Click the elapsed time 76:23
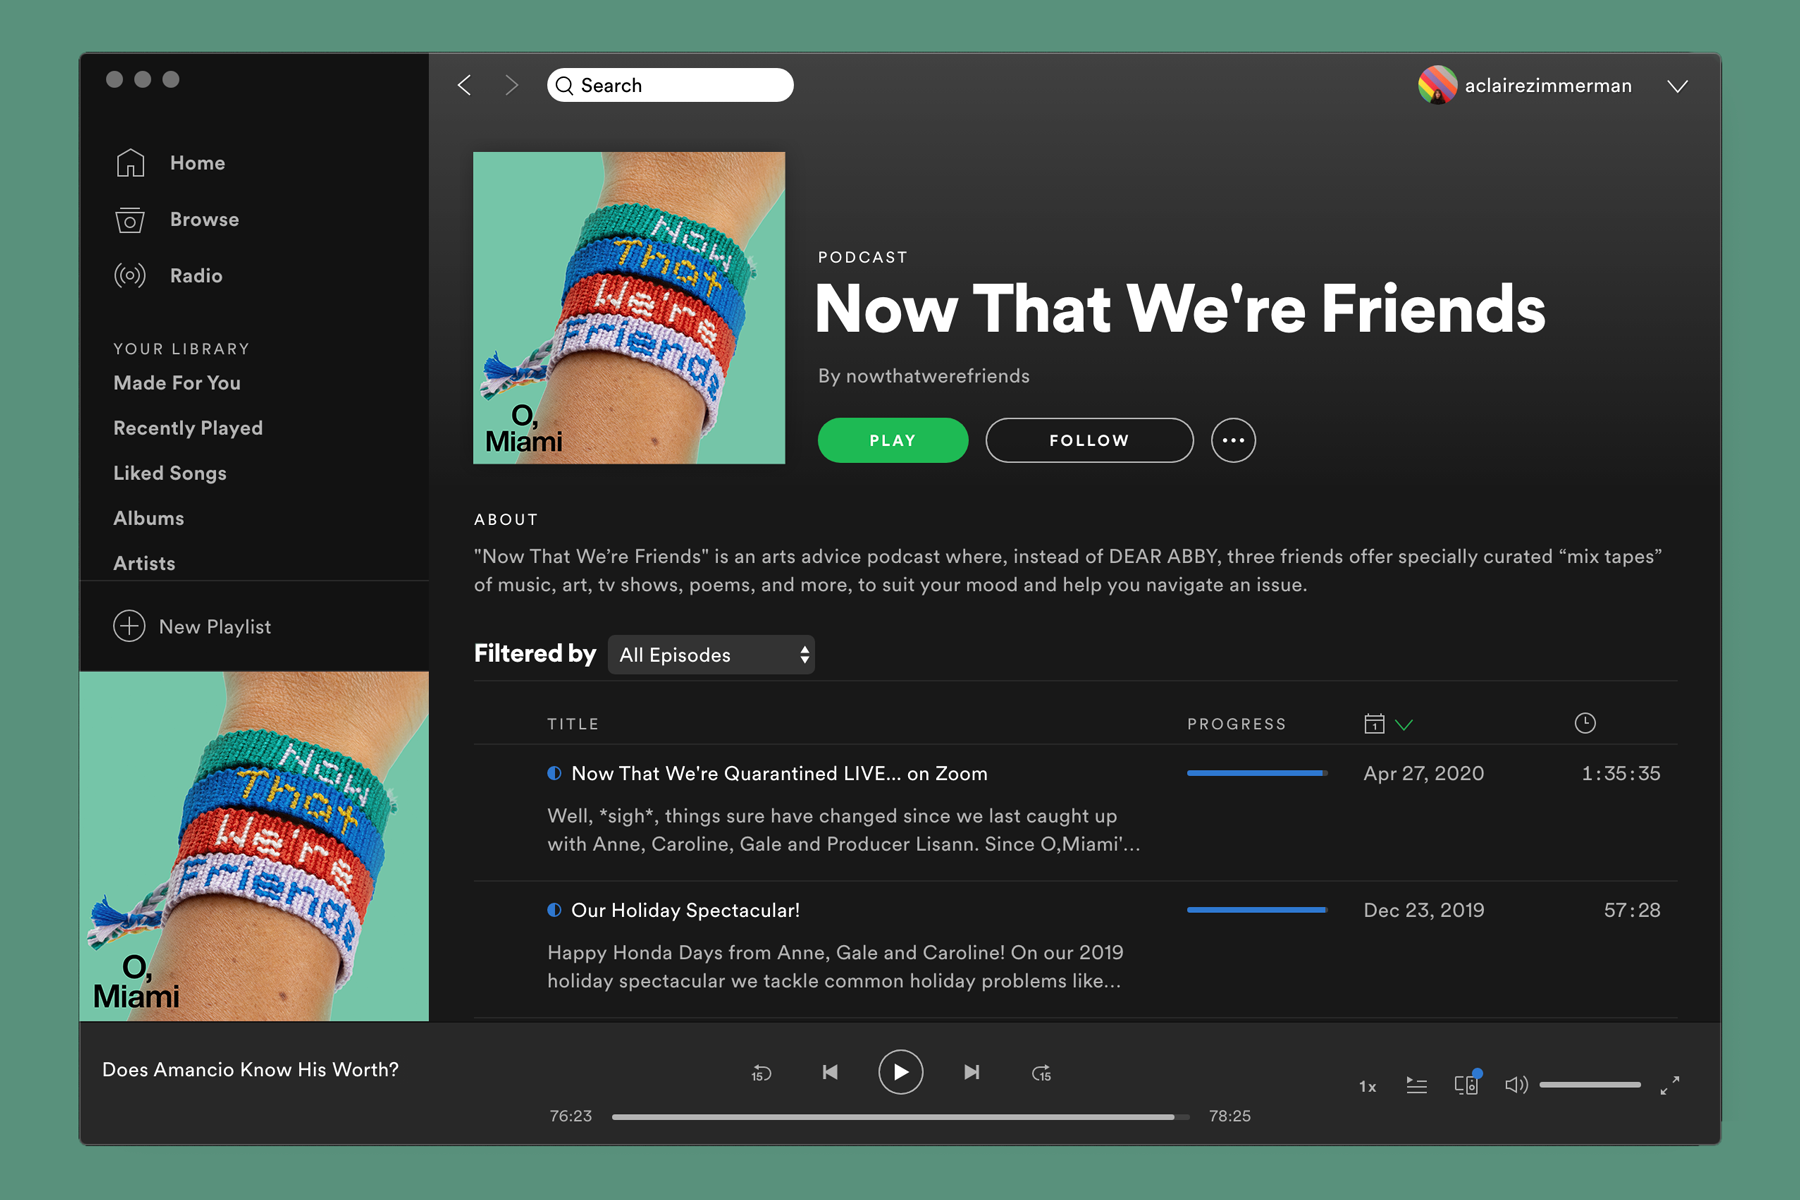The height and width of the screenshot is (1200, 1800). point(571,1116)
